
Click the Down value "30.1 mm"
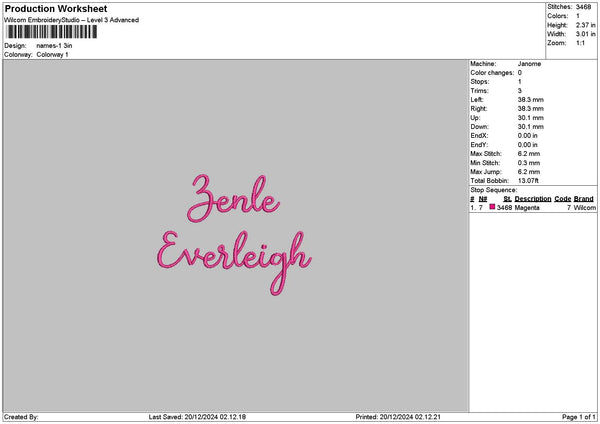tap(531, 127)
